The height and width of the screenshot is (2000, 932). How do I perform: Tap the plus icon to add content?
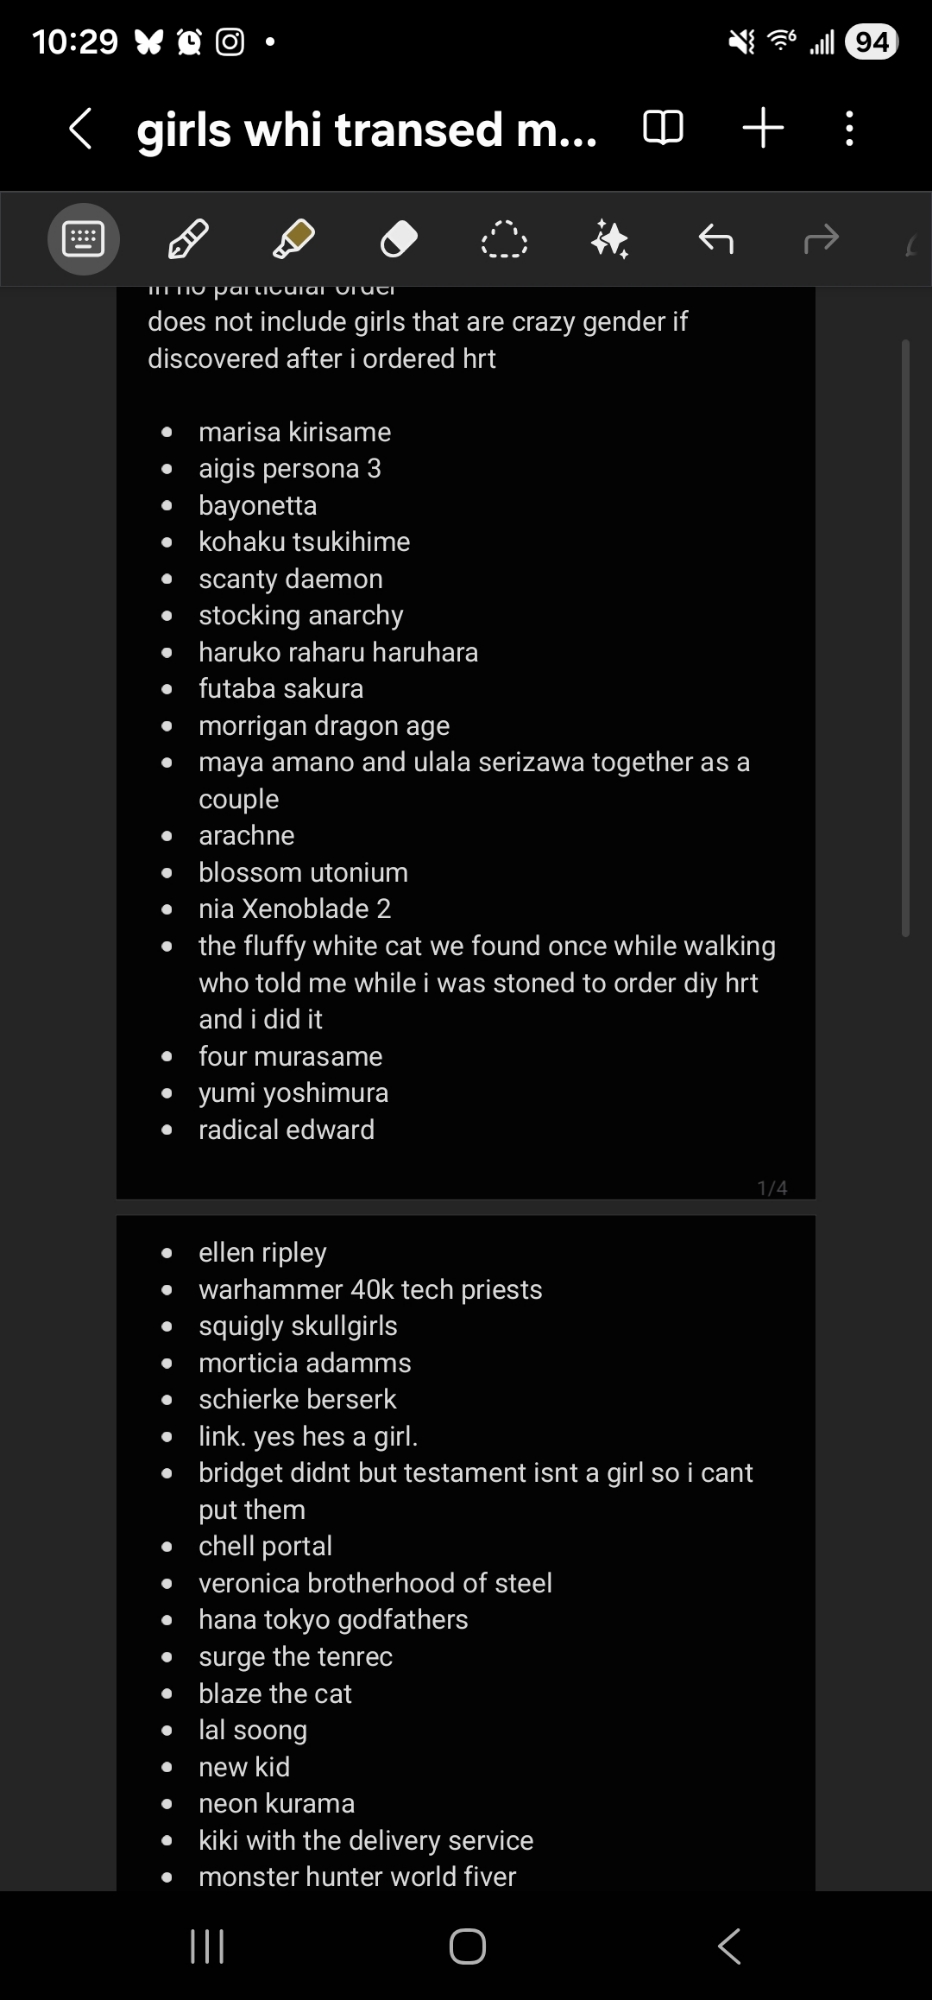(x=763, y=129)
